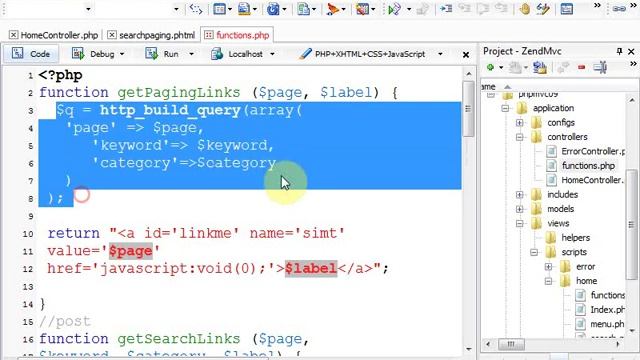
Task: Click on getPagingLinks function name in line 2
Action: click(178, 93)
